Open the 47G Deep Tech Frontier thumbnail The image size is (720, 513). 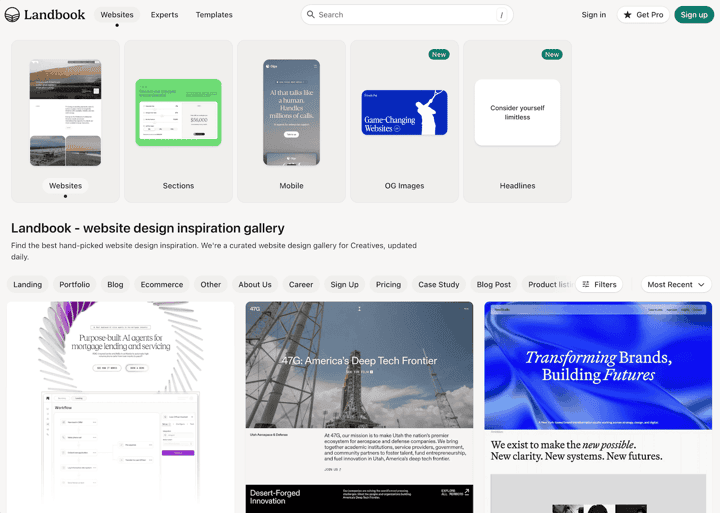[359, 407]
